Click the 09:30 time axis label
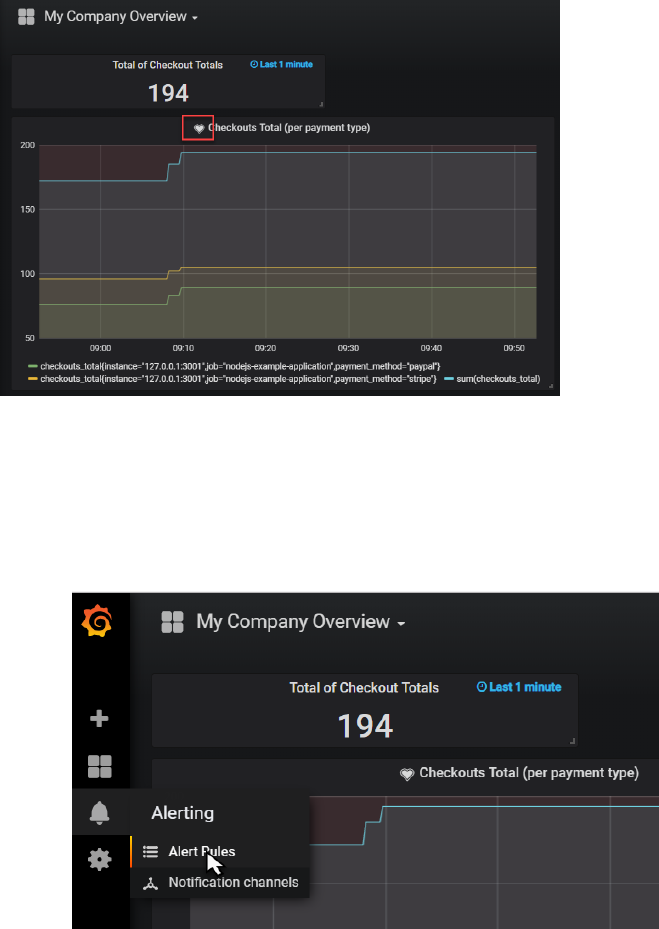 tap(348, 348)
